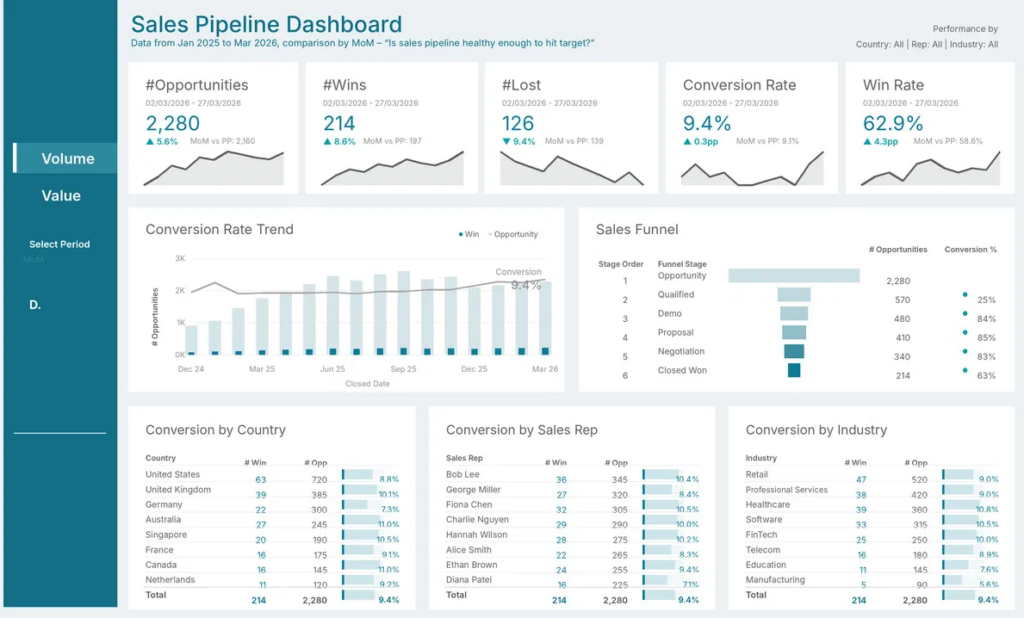Screen dimensions: 1024x618
Task: Click the 2,280 value in the #Opportunities card
Action: [172, 123]
